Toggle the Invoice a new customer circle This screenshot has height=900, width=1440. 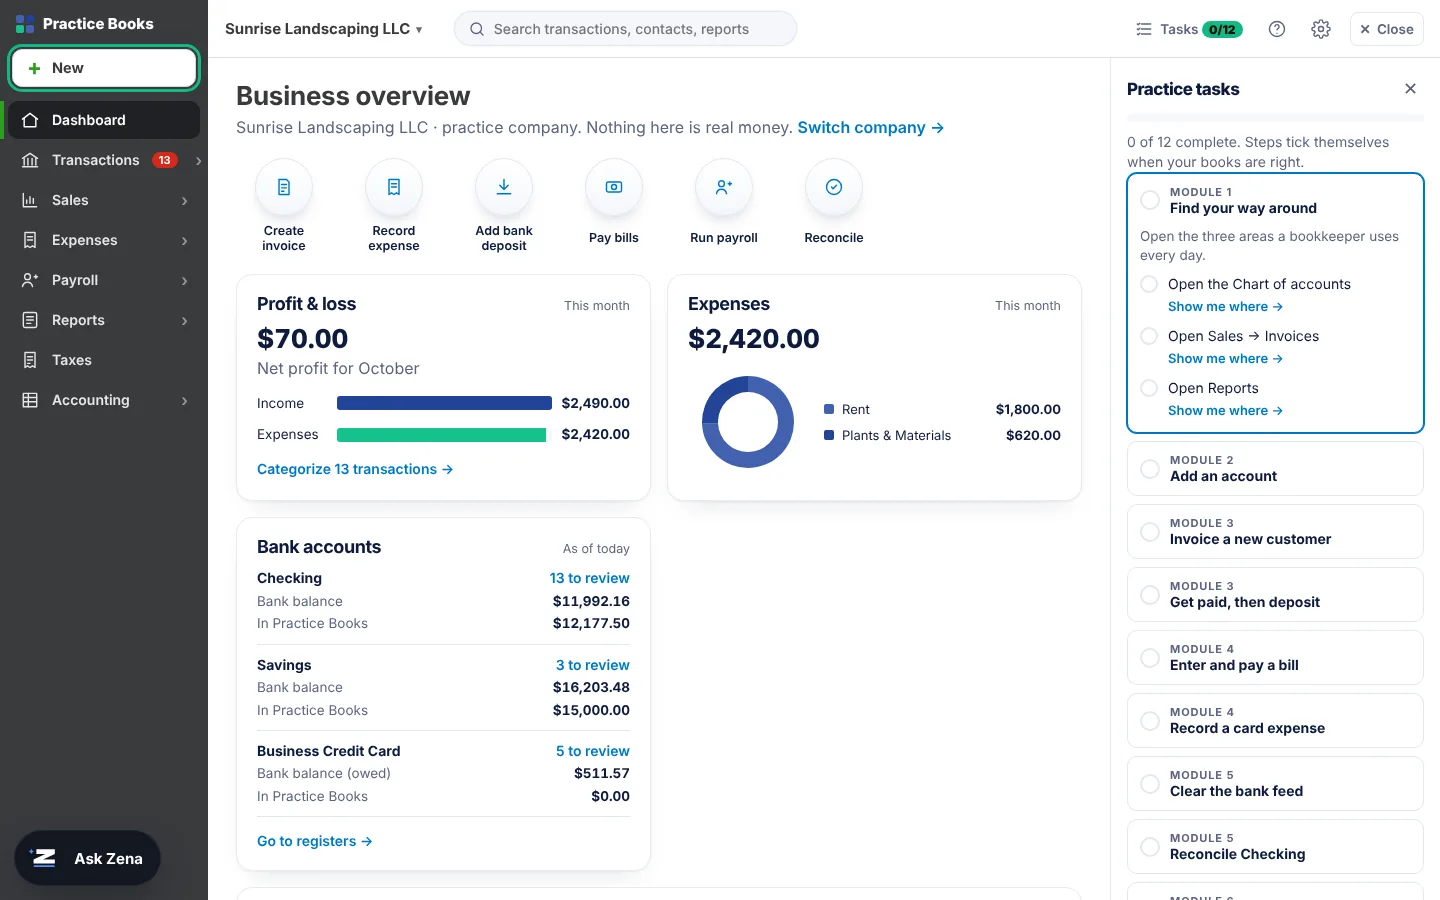click(x=1150, y=531)
